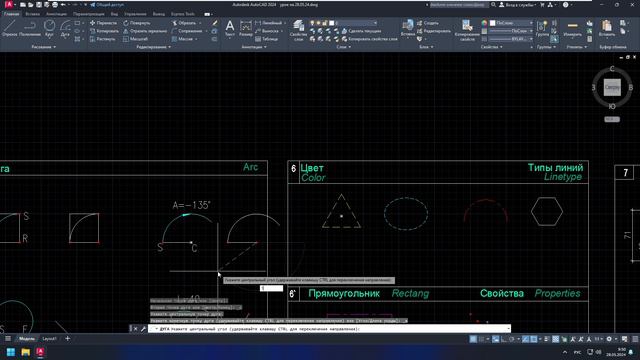The image size is (640, 360).
Task: Choose the Копировать copy tool
Action: click(x=104, y=31)
